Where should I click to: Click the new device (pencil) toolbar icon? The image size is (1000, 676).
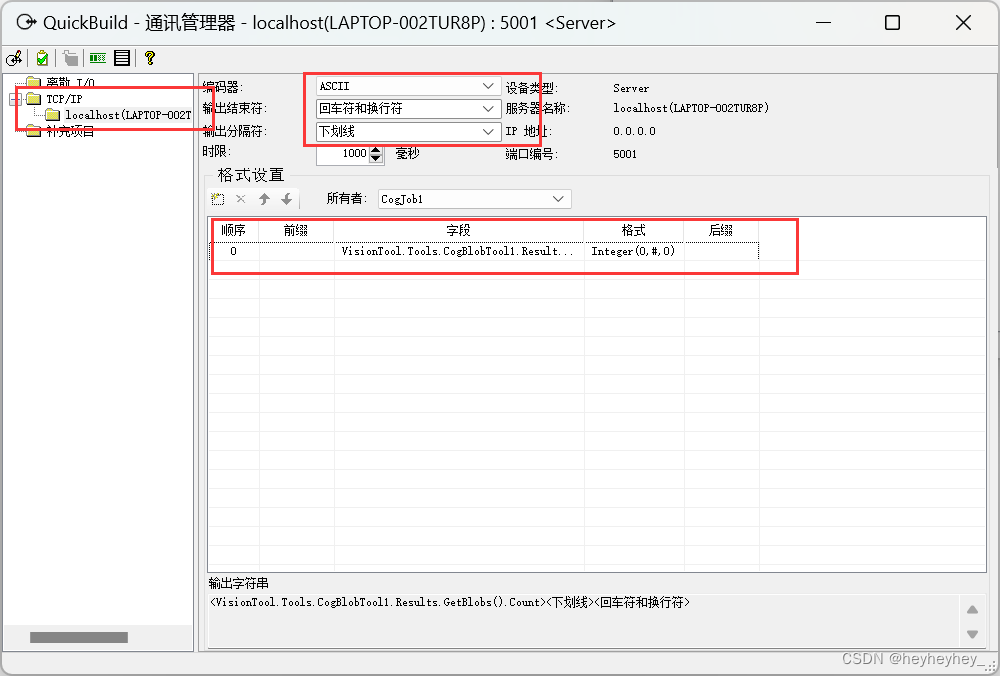click(14, 58)
